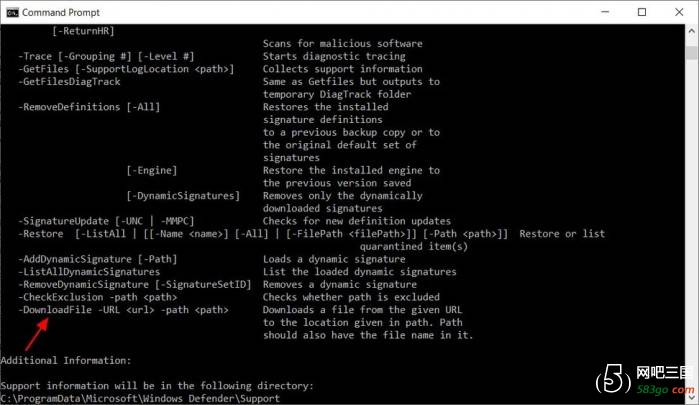Click the -DownloadFile command text
The width and height of the screenshot is (700, 405).
click(x=55, y=310)
